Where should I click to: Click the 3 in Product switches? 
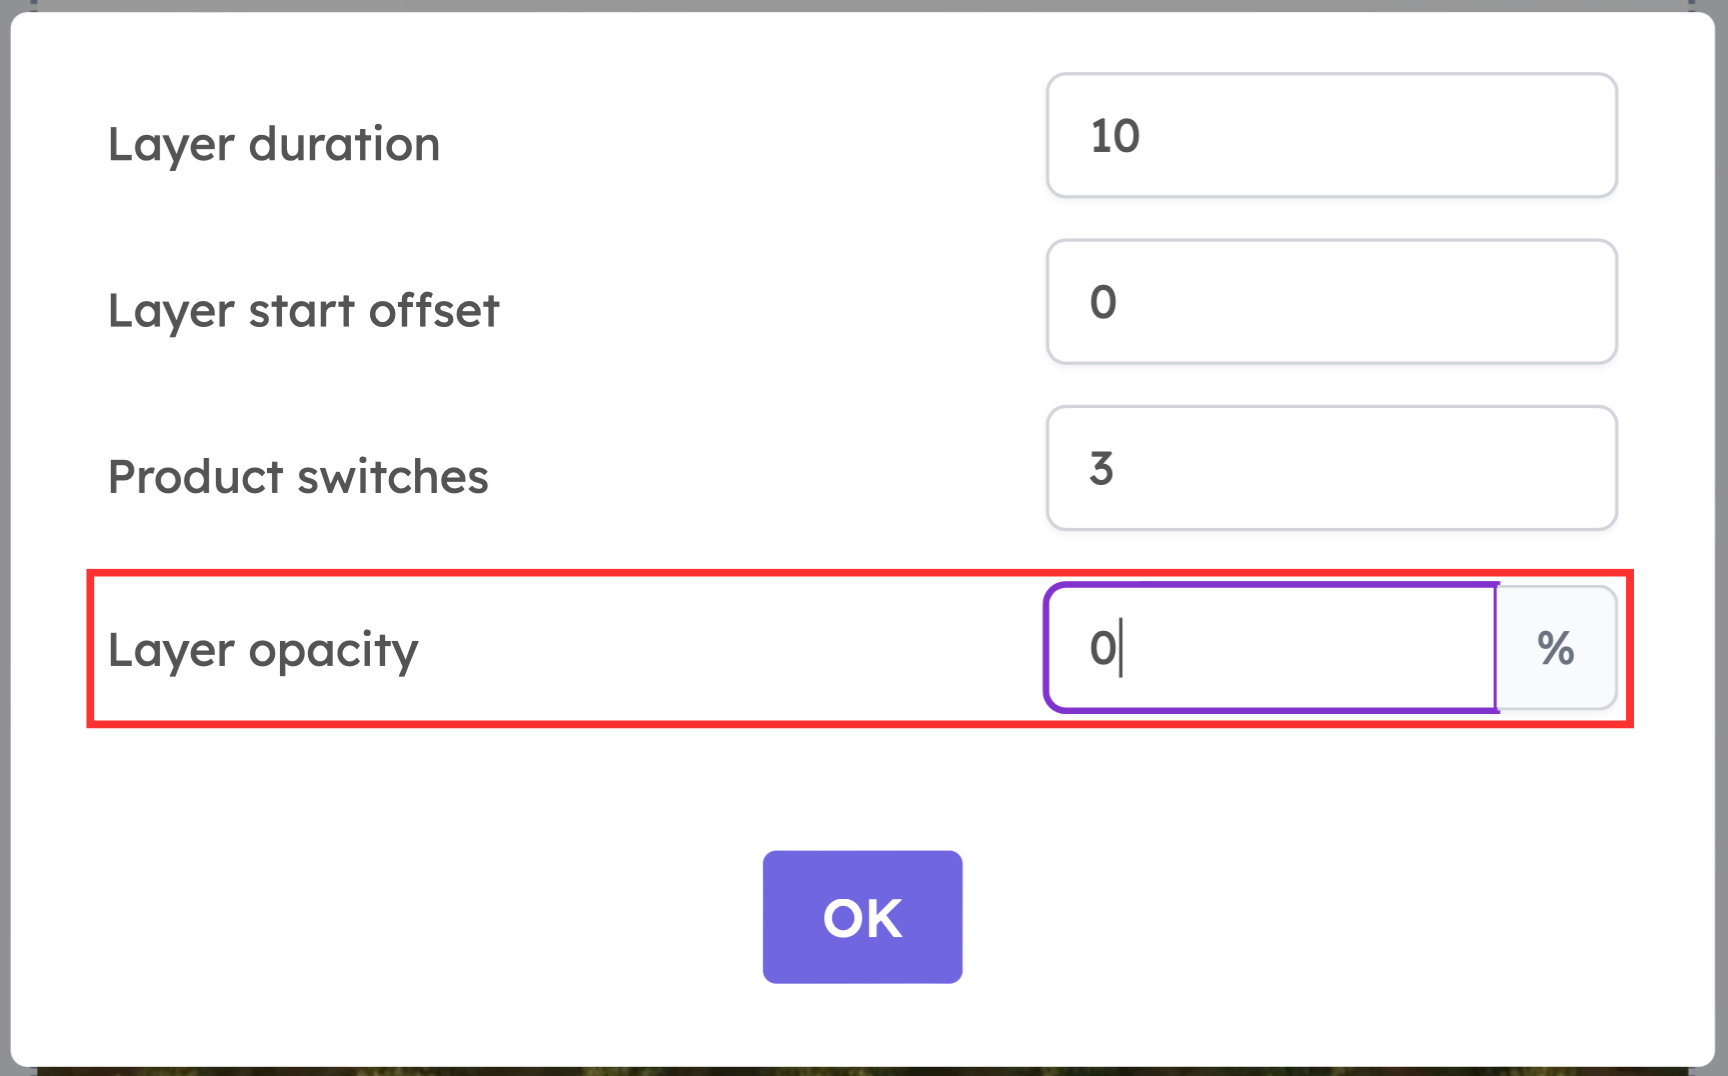(1101, 468)
